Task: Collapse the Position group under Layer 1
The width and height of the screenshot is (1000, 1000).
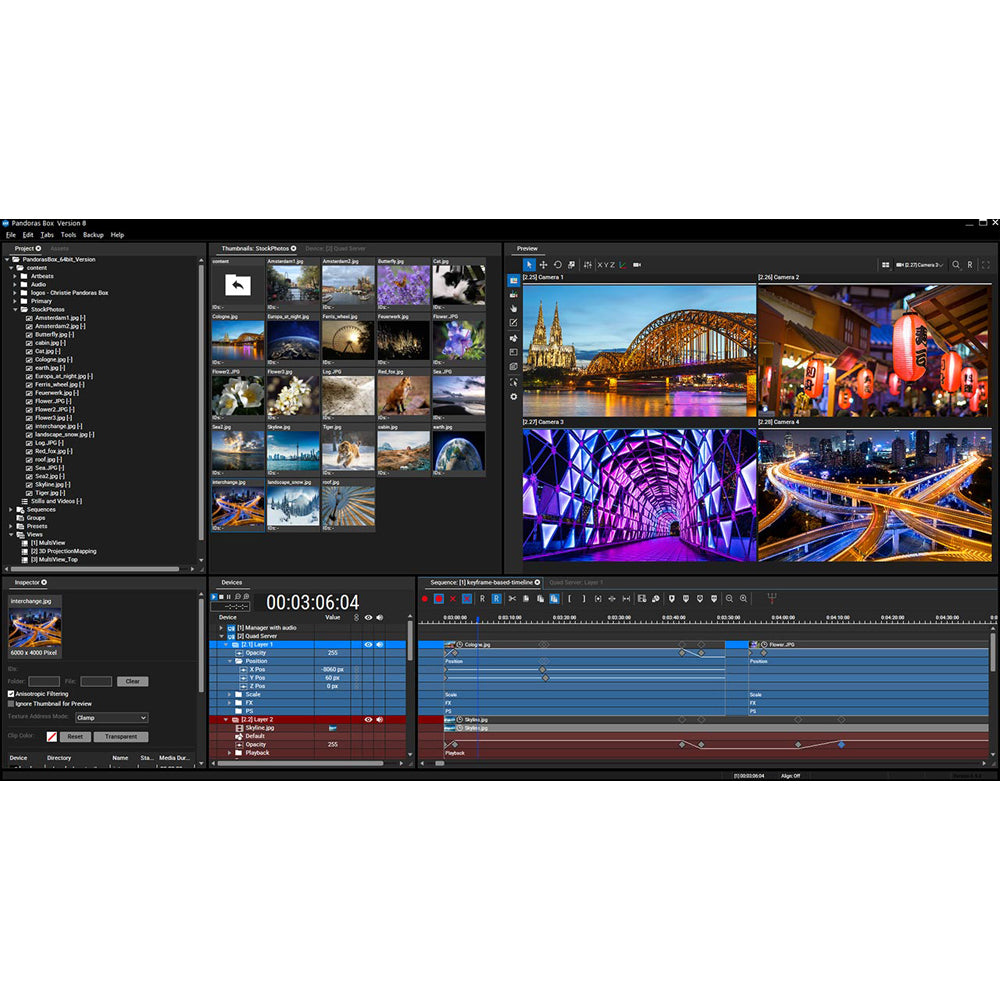Action: 230,660
